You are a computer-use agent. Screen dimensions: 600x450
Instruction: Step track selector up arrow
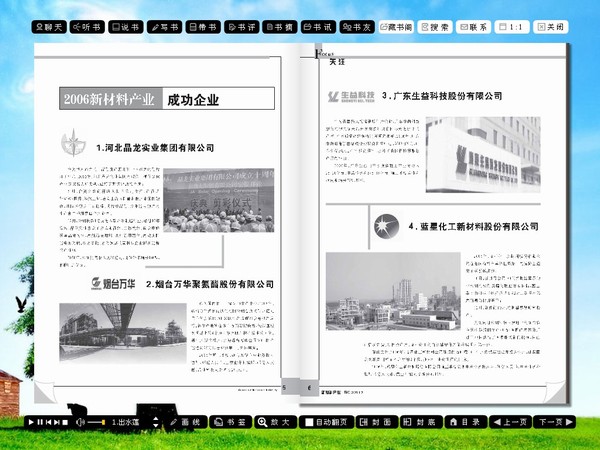[155, 419]
